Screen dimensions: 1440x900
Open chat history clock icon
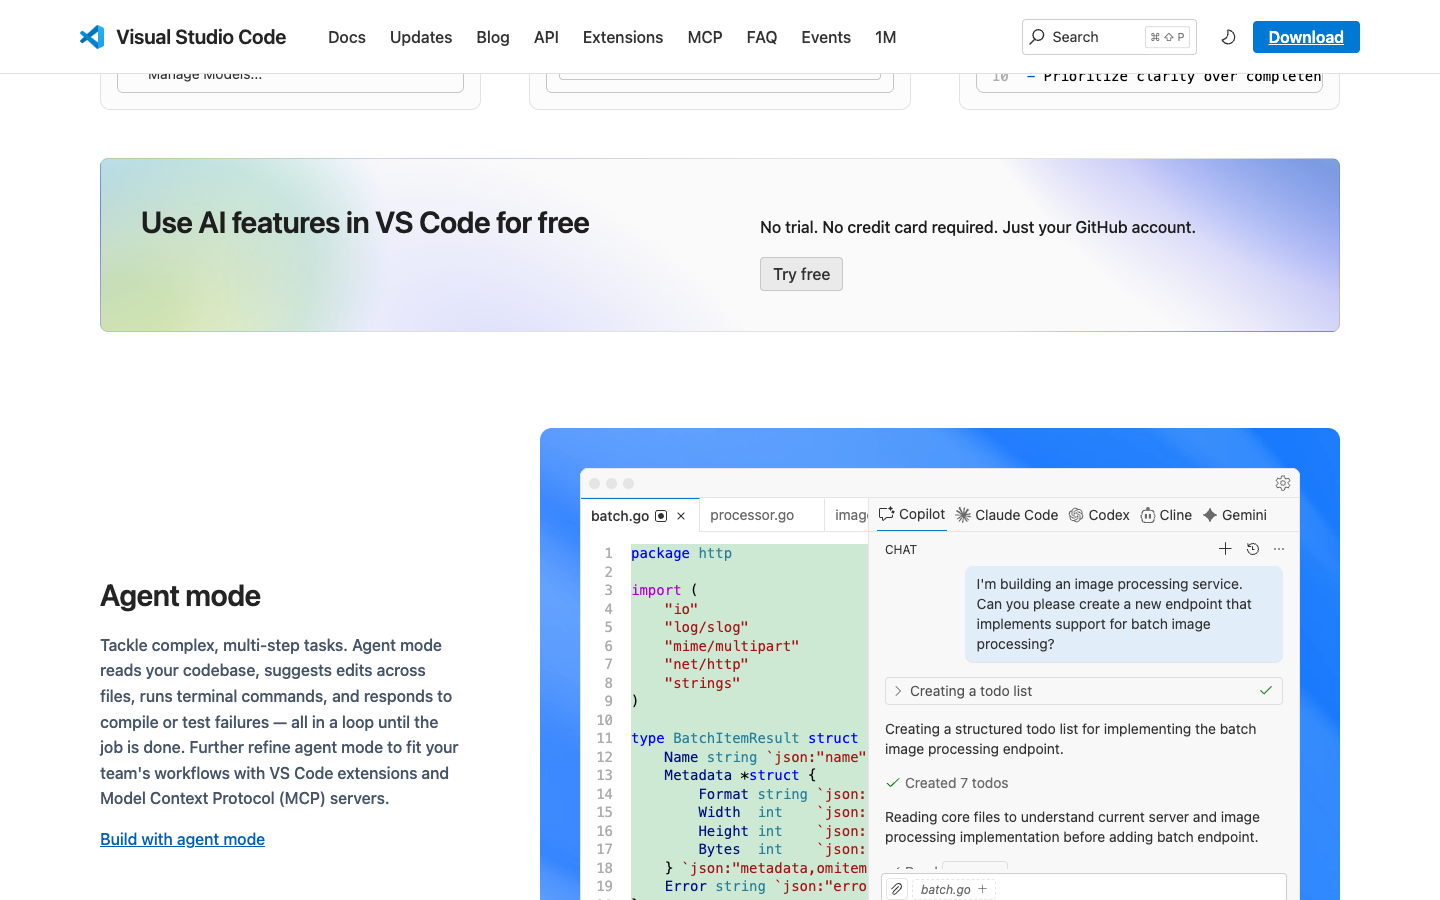[1253, 549]
